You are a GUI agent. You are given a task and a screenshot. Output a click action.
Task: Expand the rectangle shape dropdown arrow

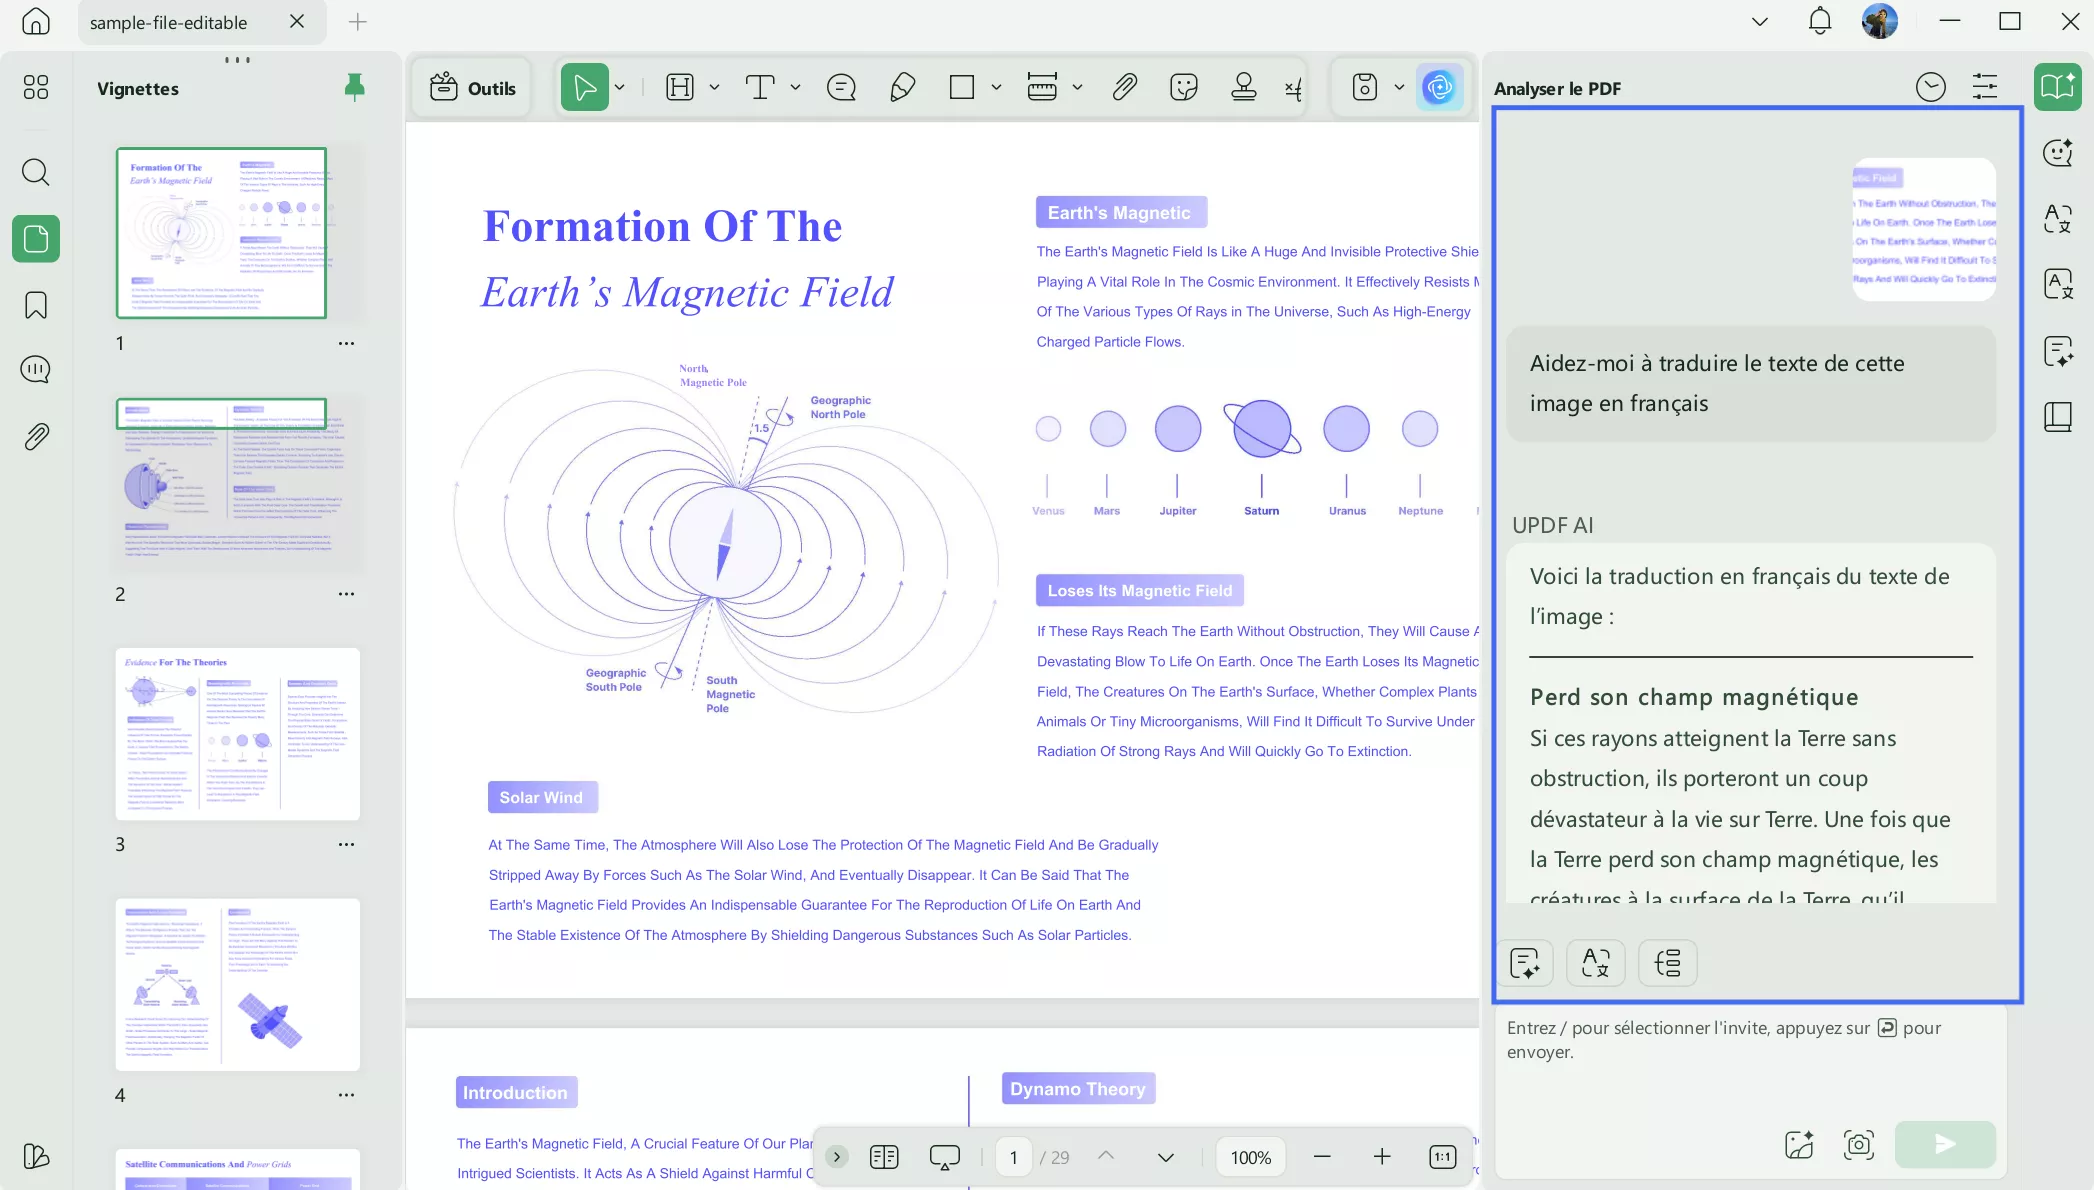point(996,88)
